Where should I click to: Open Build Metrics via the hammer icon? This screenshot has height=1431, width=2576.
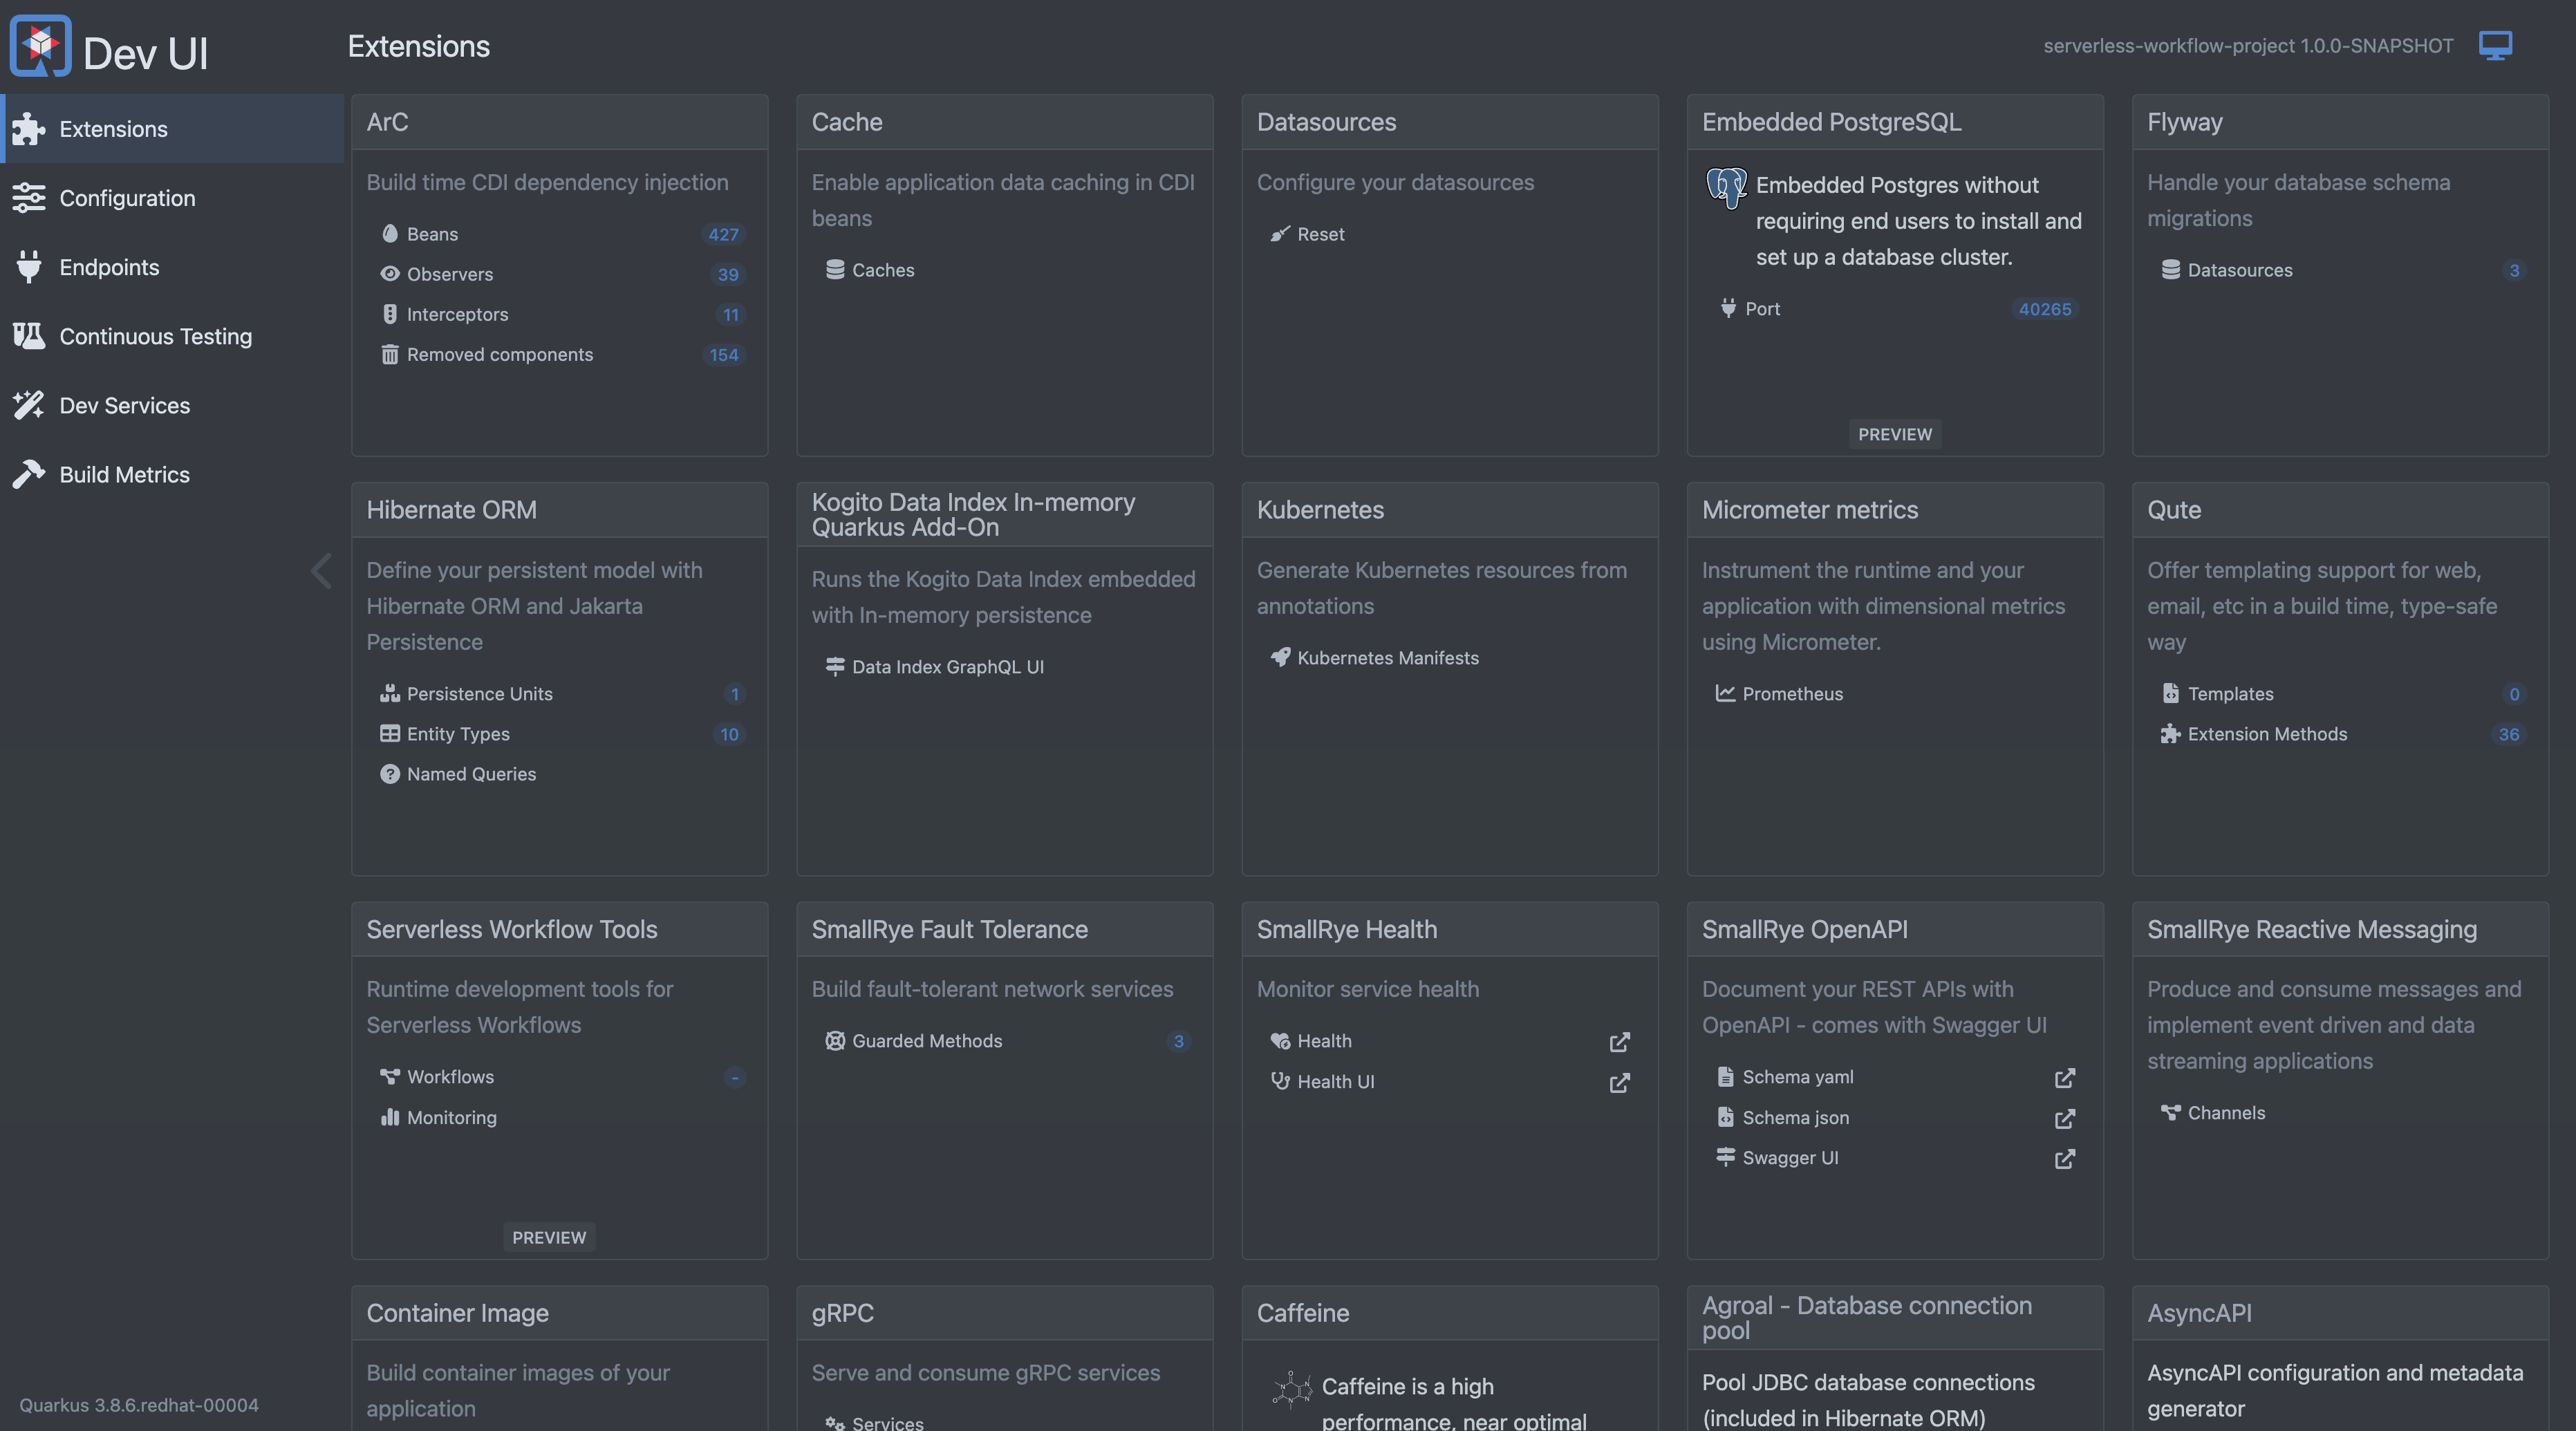[29, 474]
